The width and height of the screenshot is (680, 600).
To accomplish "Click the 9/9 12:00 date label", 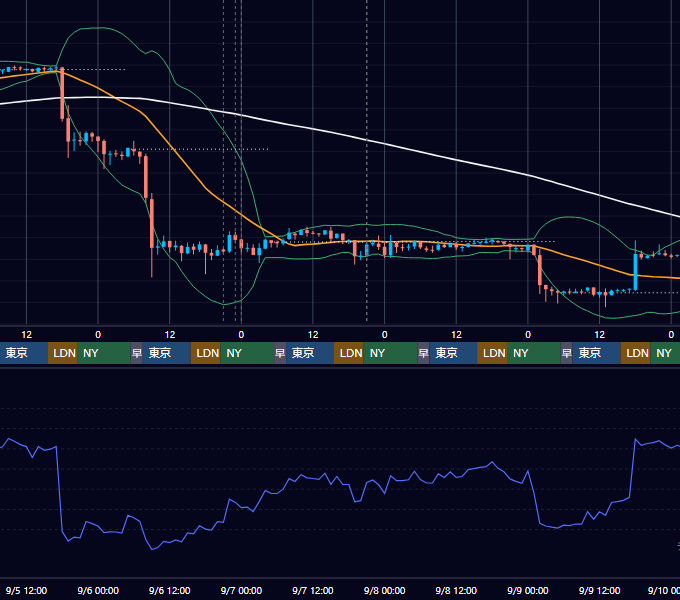I will pyautogui.click(x=599, y=590).
